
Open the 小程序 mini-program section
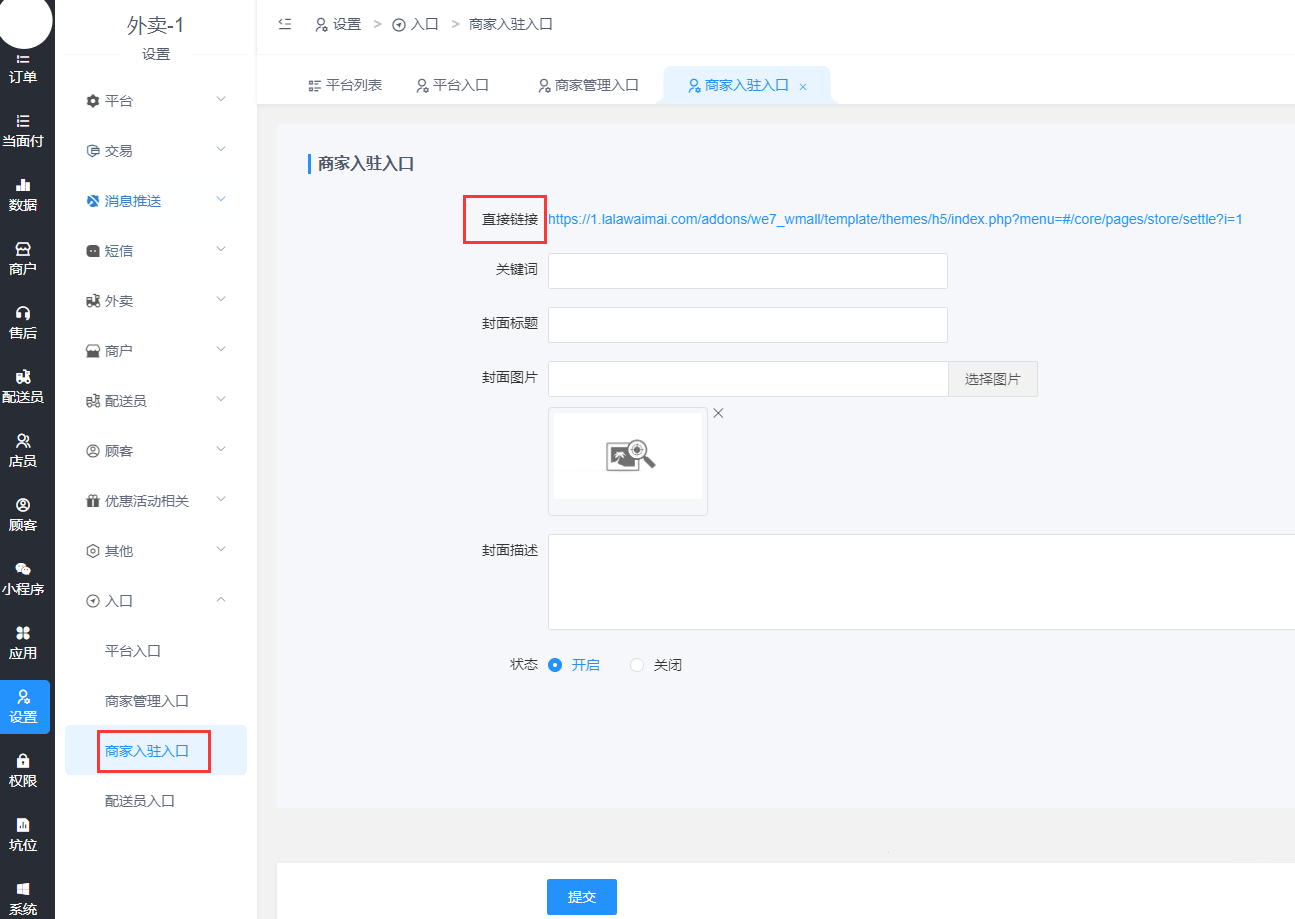click(23, 579)
